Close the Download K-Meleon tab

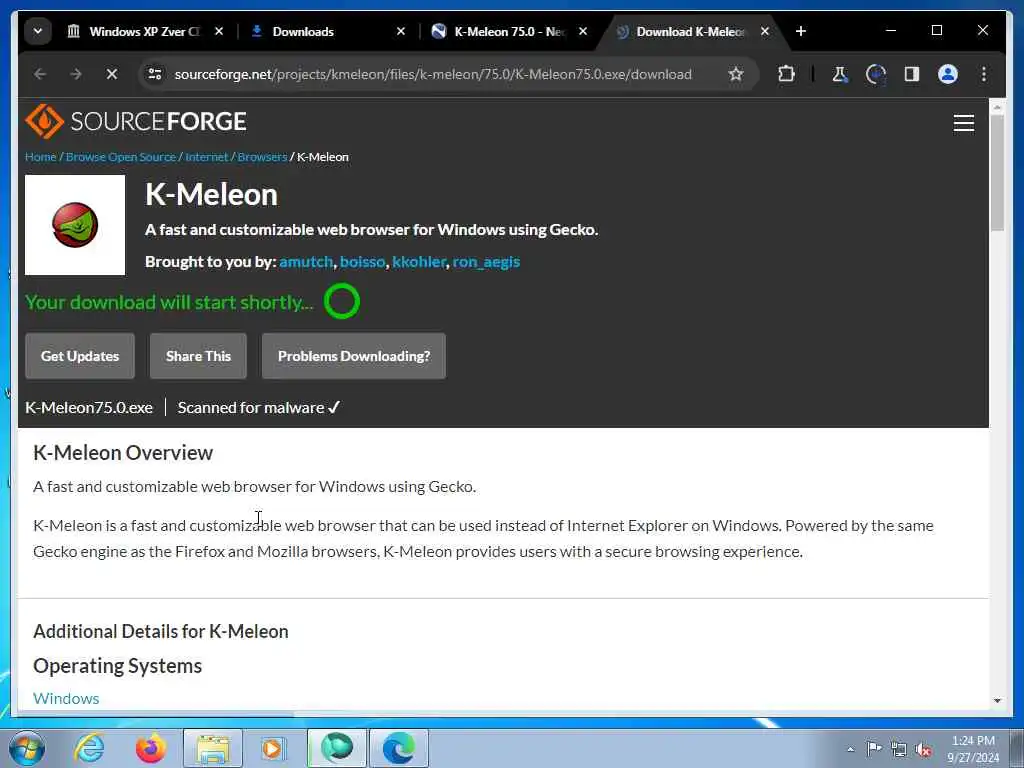pyautogui.click(x=765, y=31)
